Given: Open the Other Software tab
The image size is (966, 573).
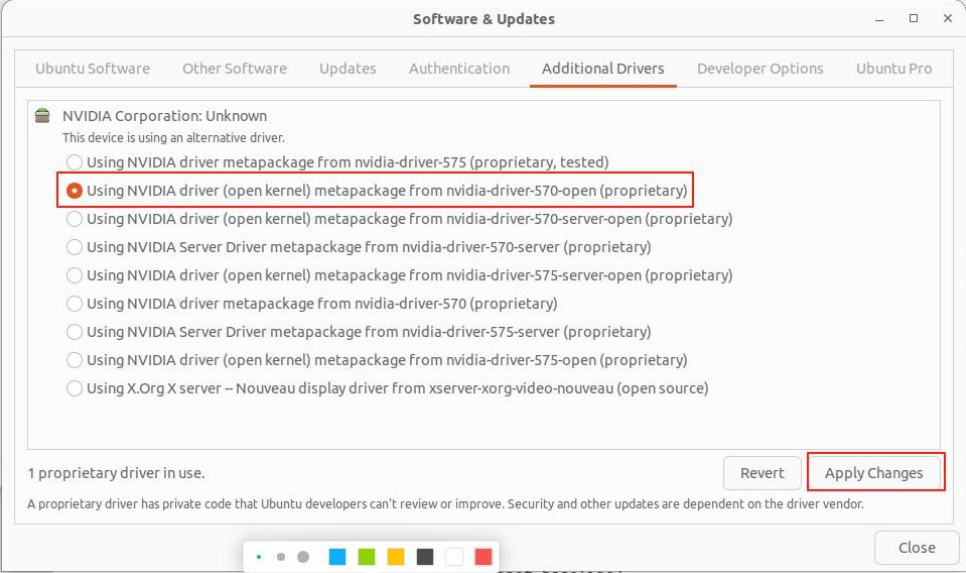Looking at the screenshot, I should click(x=234, y=68).
